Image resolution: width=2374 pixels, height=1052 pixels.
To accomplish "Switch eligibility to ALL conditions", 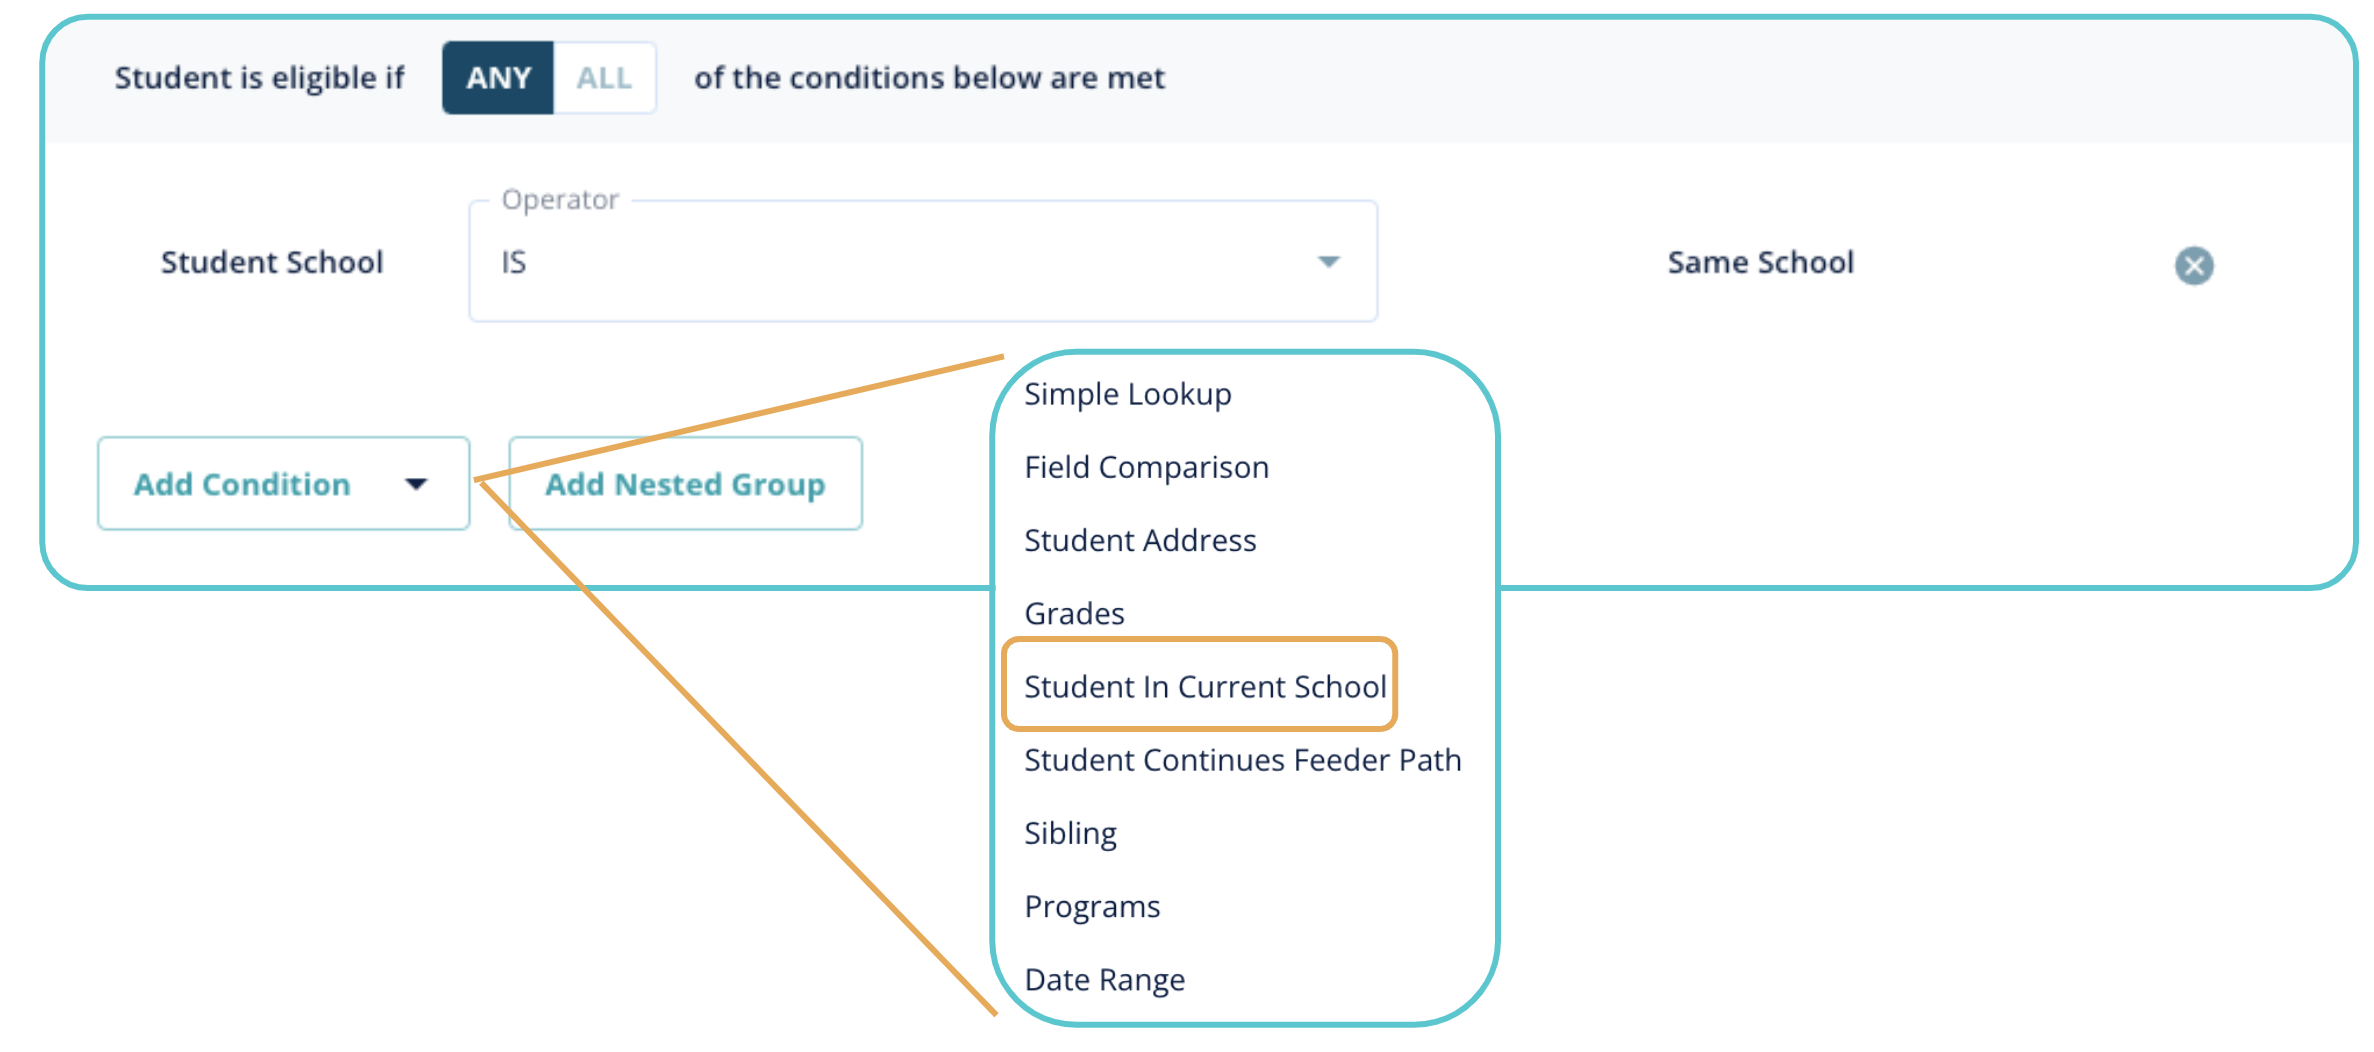I will point(604,78).
